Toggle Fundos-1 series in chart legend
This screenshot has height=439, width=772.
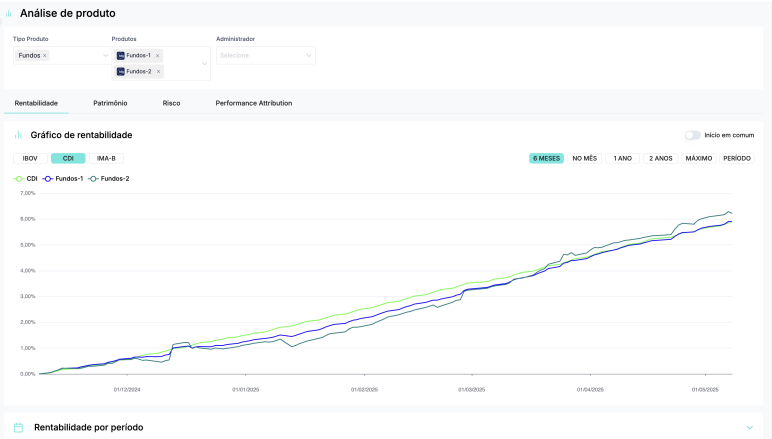point(63,179)
